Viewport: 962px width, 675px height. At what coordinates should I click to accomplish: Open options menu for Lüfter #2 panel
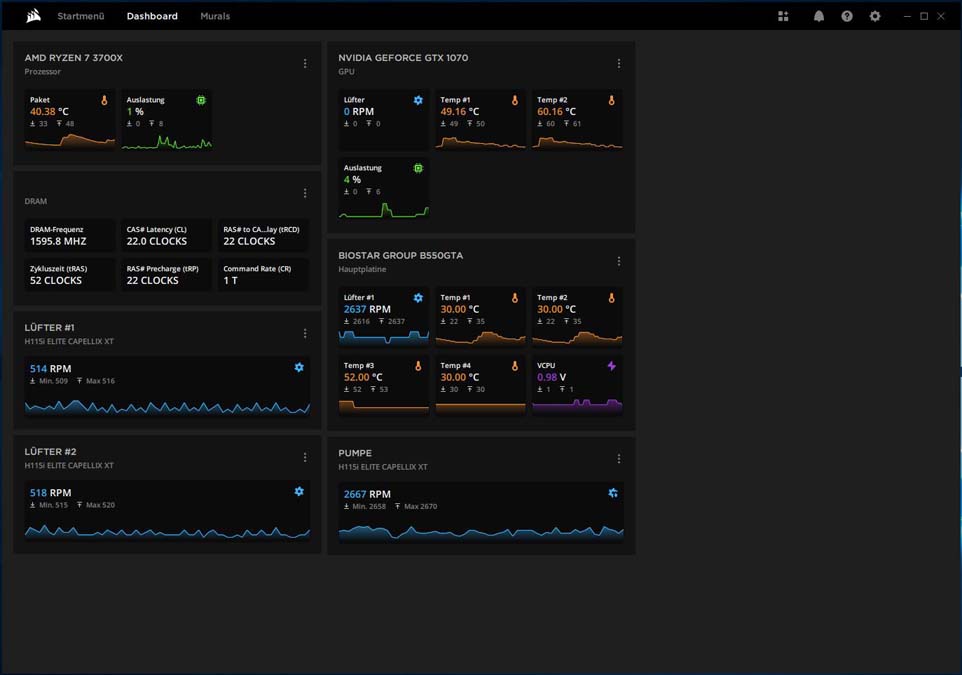point(305,458)
